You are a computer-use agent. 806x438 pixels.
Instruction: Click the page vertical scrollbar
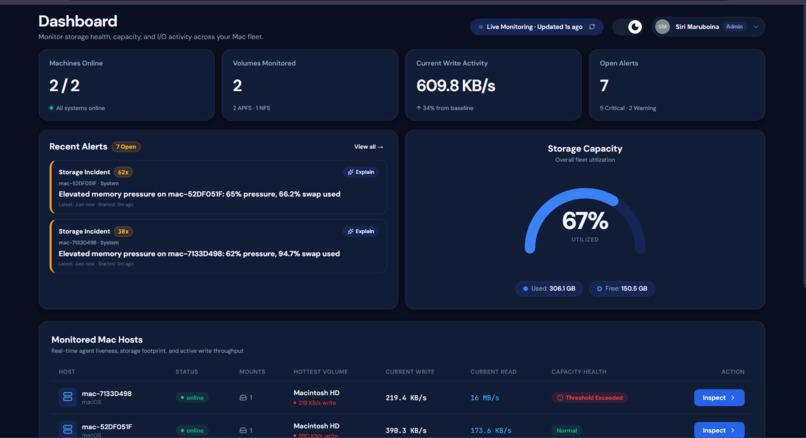point(803,144)
